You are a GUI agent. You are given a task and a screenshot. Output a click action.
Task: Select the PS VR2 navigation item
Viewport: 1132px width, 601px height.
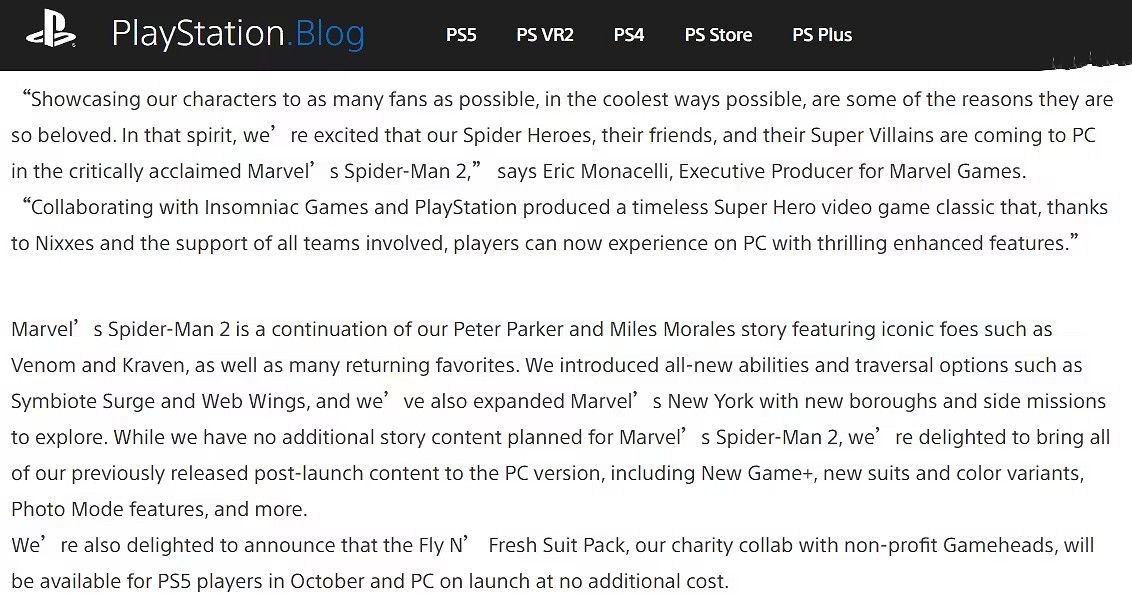pos(545,35)
